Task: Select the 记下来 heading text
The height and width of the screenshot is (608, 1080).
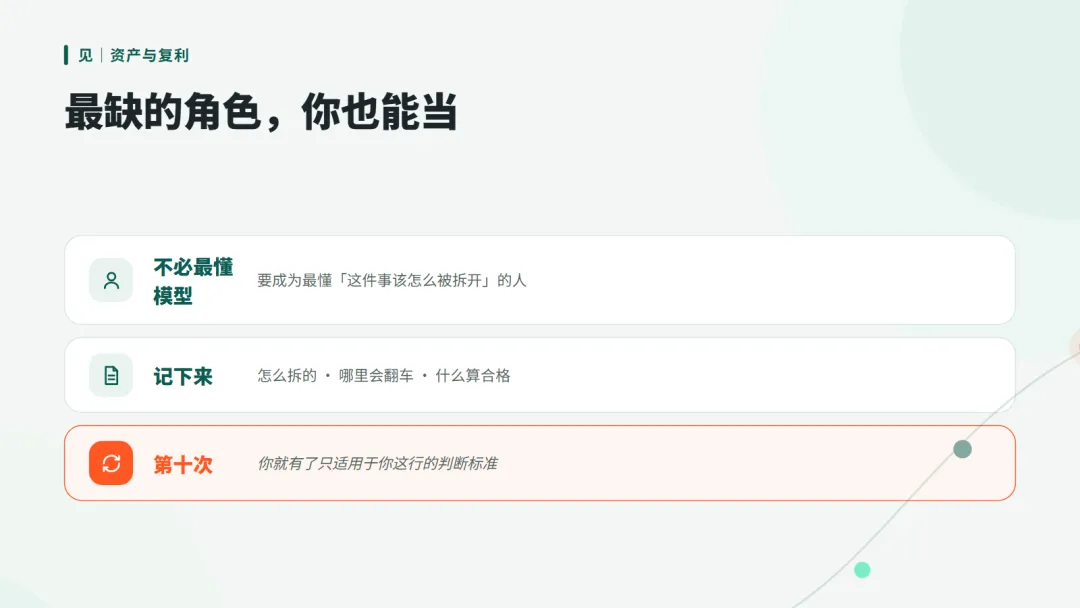Action: (x=183, y=376)
